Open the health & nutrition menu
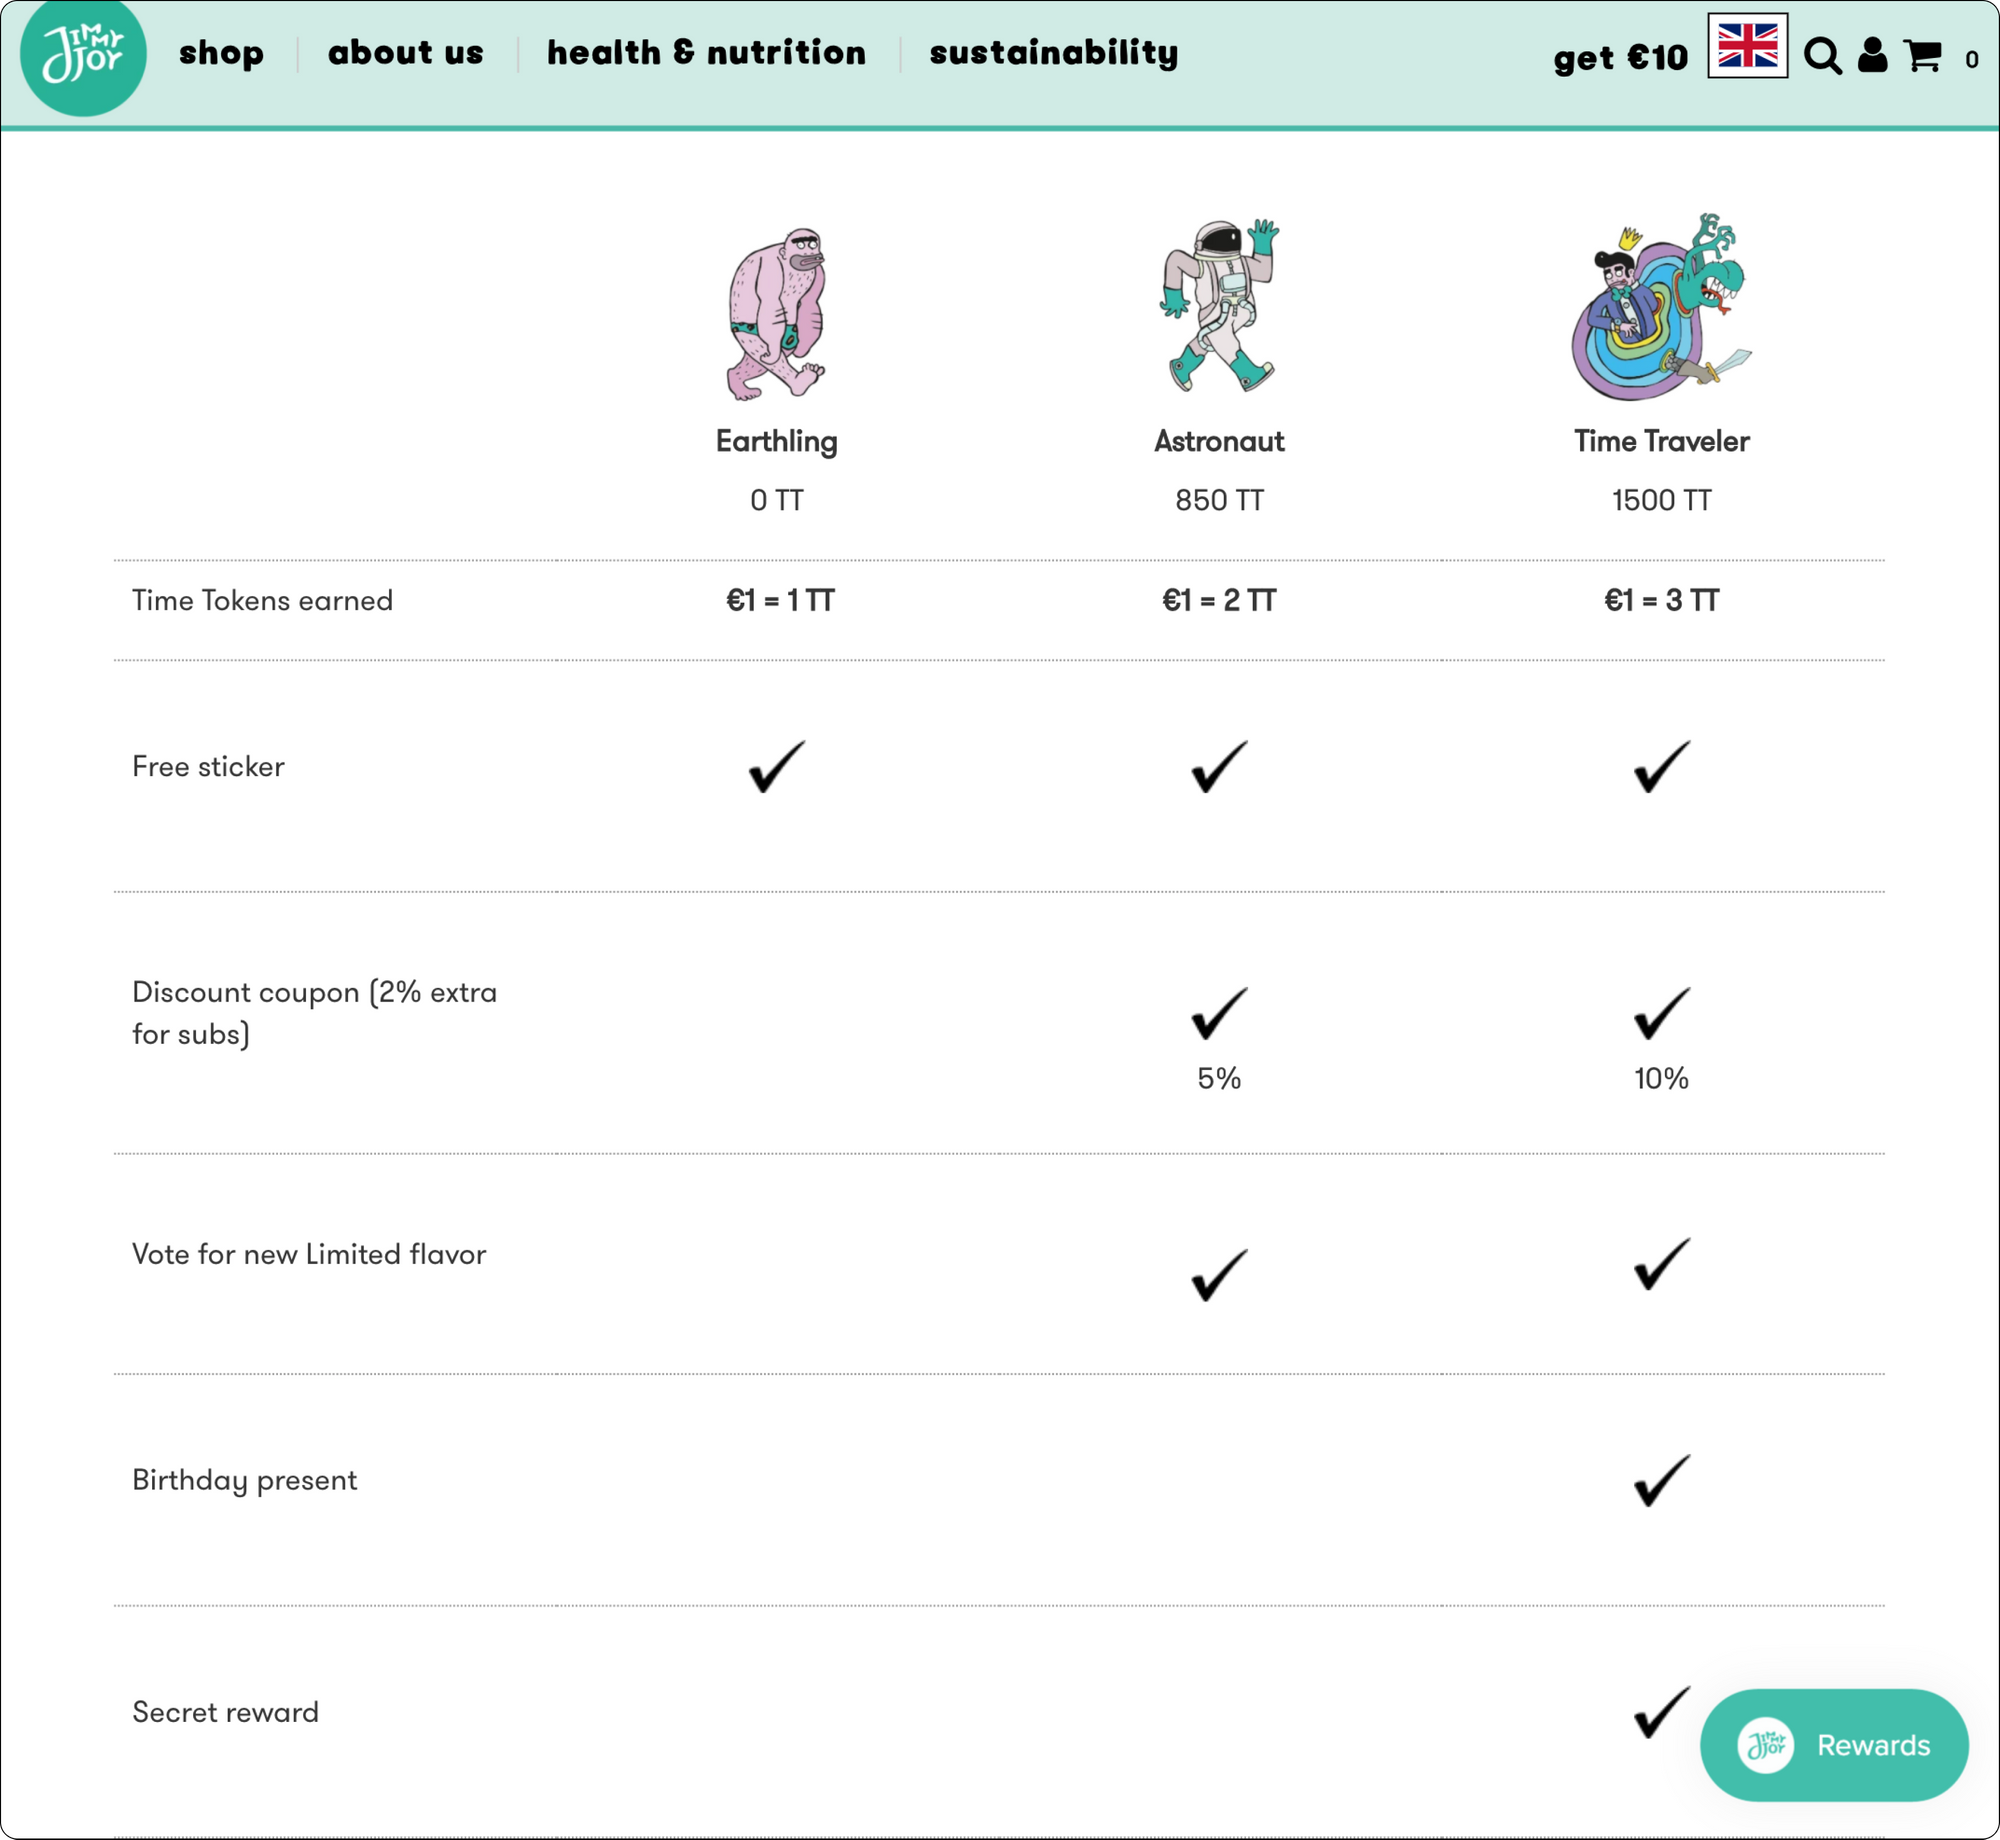The image size is (2000, 1840). click(706, 53)
